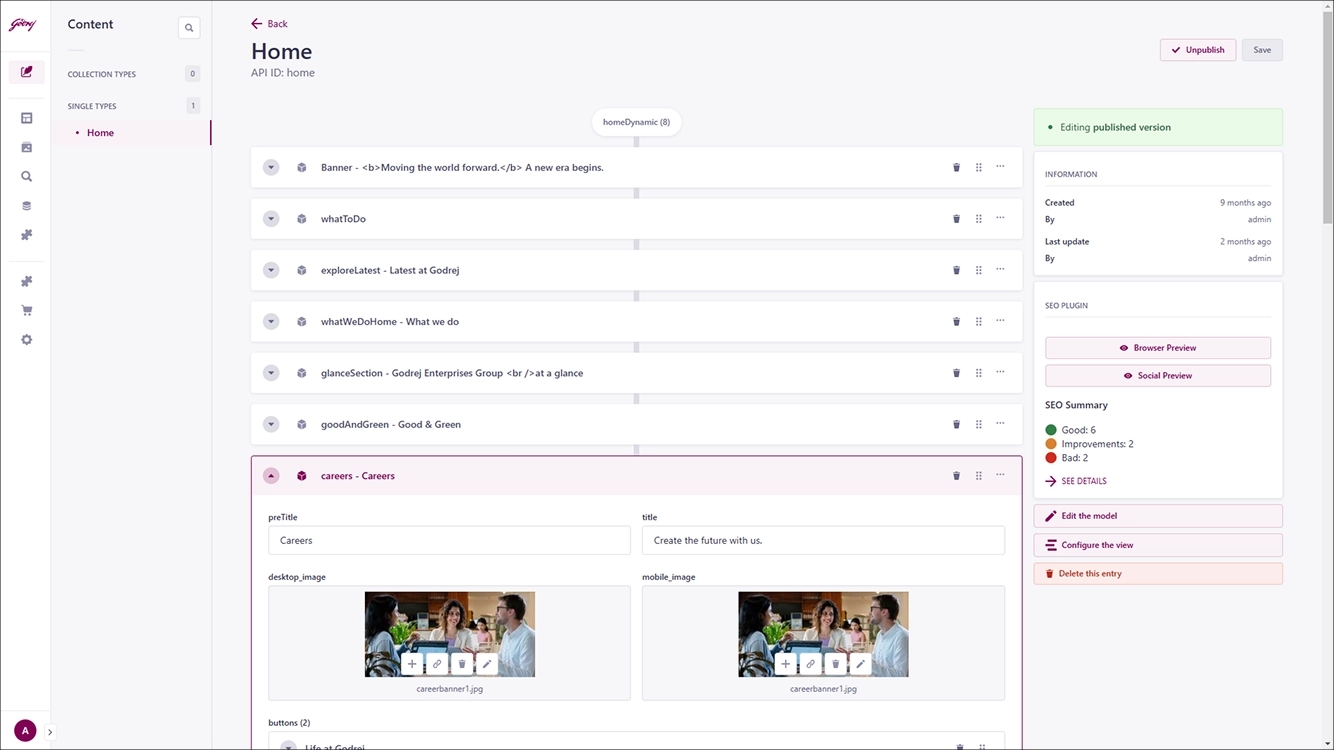Delete the whatToDo component via trash icon
Viewport: 1334px width, 750px height.
click(x=956, y=218)
